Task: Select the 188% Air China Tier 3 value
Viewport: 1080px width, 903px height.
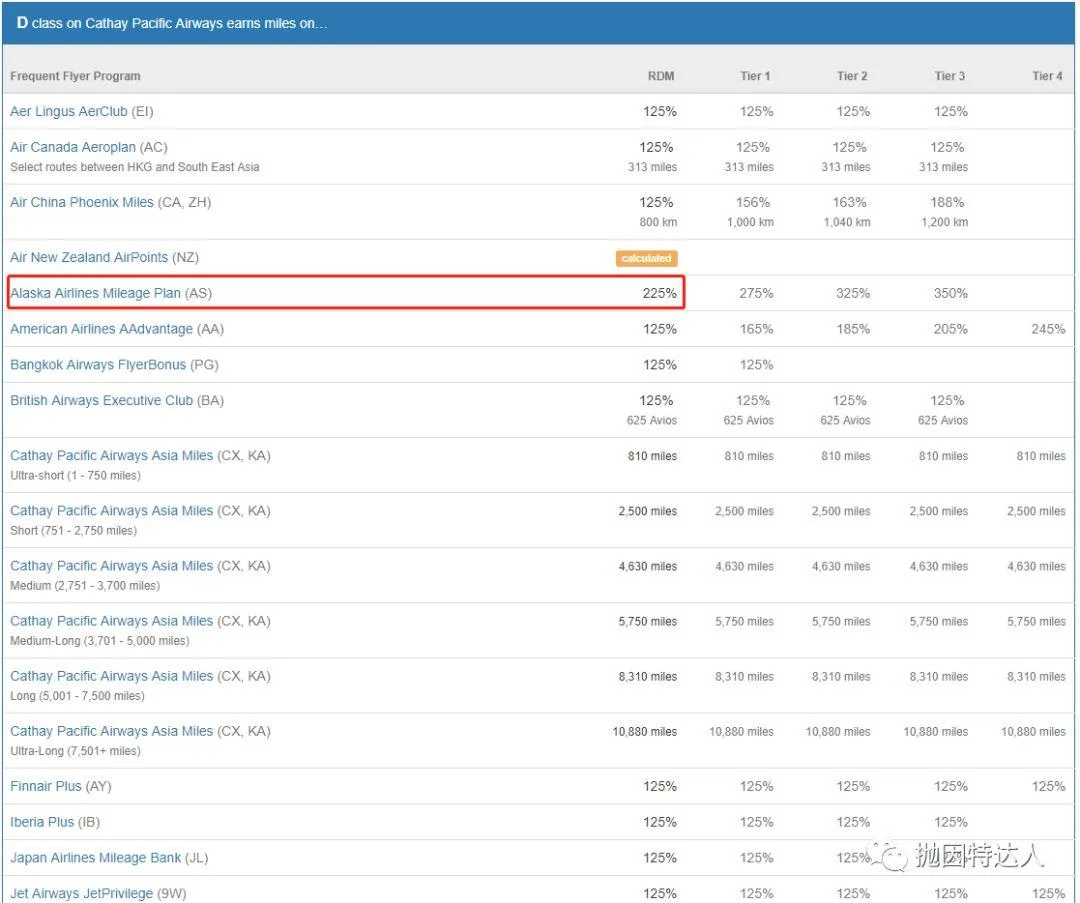Action: click(x=947, y=203)
